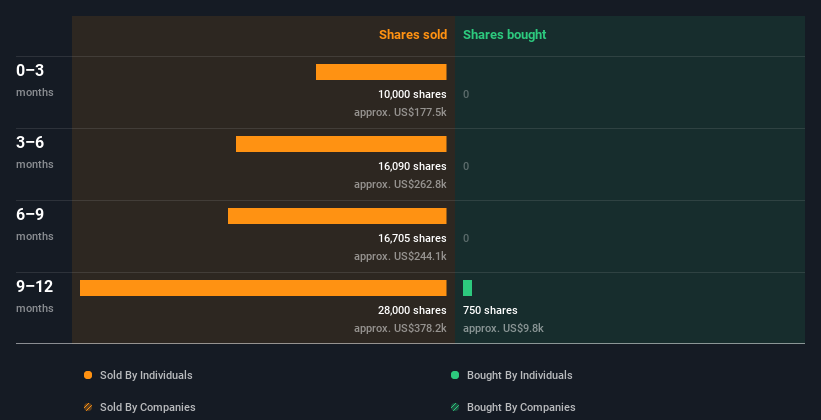Select the 0–3 months row label
The height and width of the screenshot is (420, 821).
(x=35, y=80)
